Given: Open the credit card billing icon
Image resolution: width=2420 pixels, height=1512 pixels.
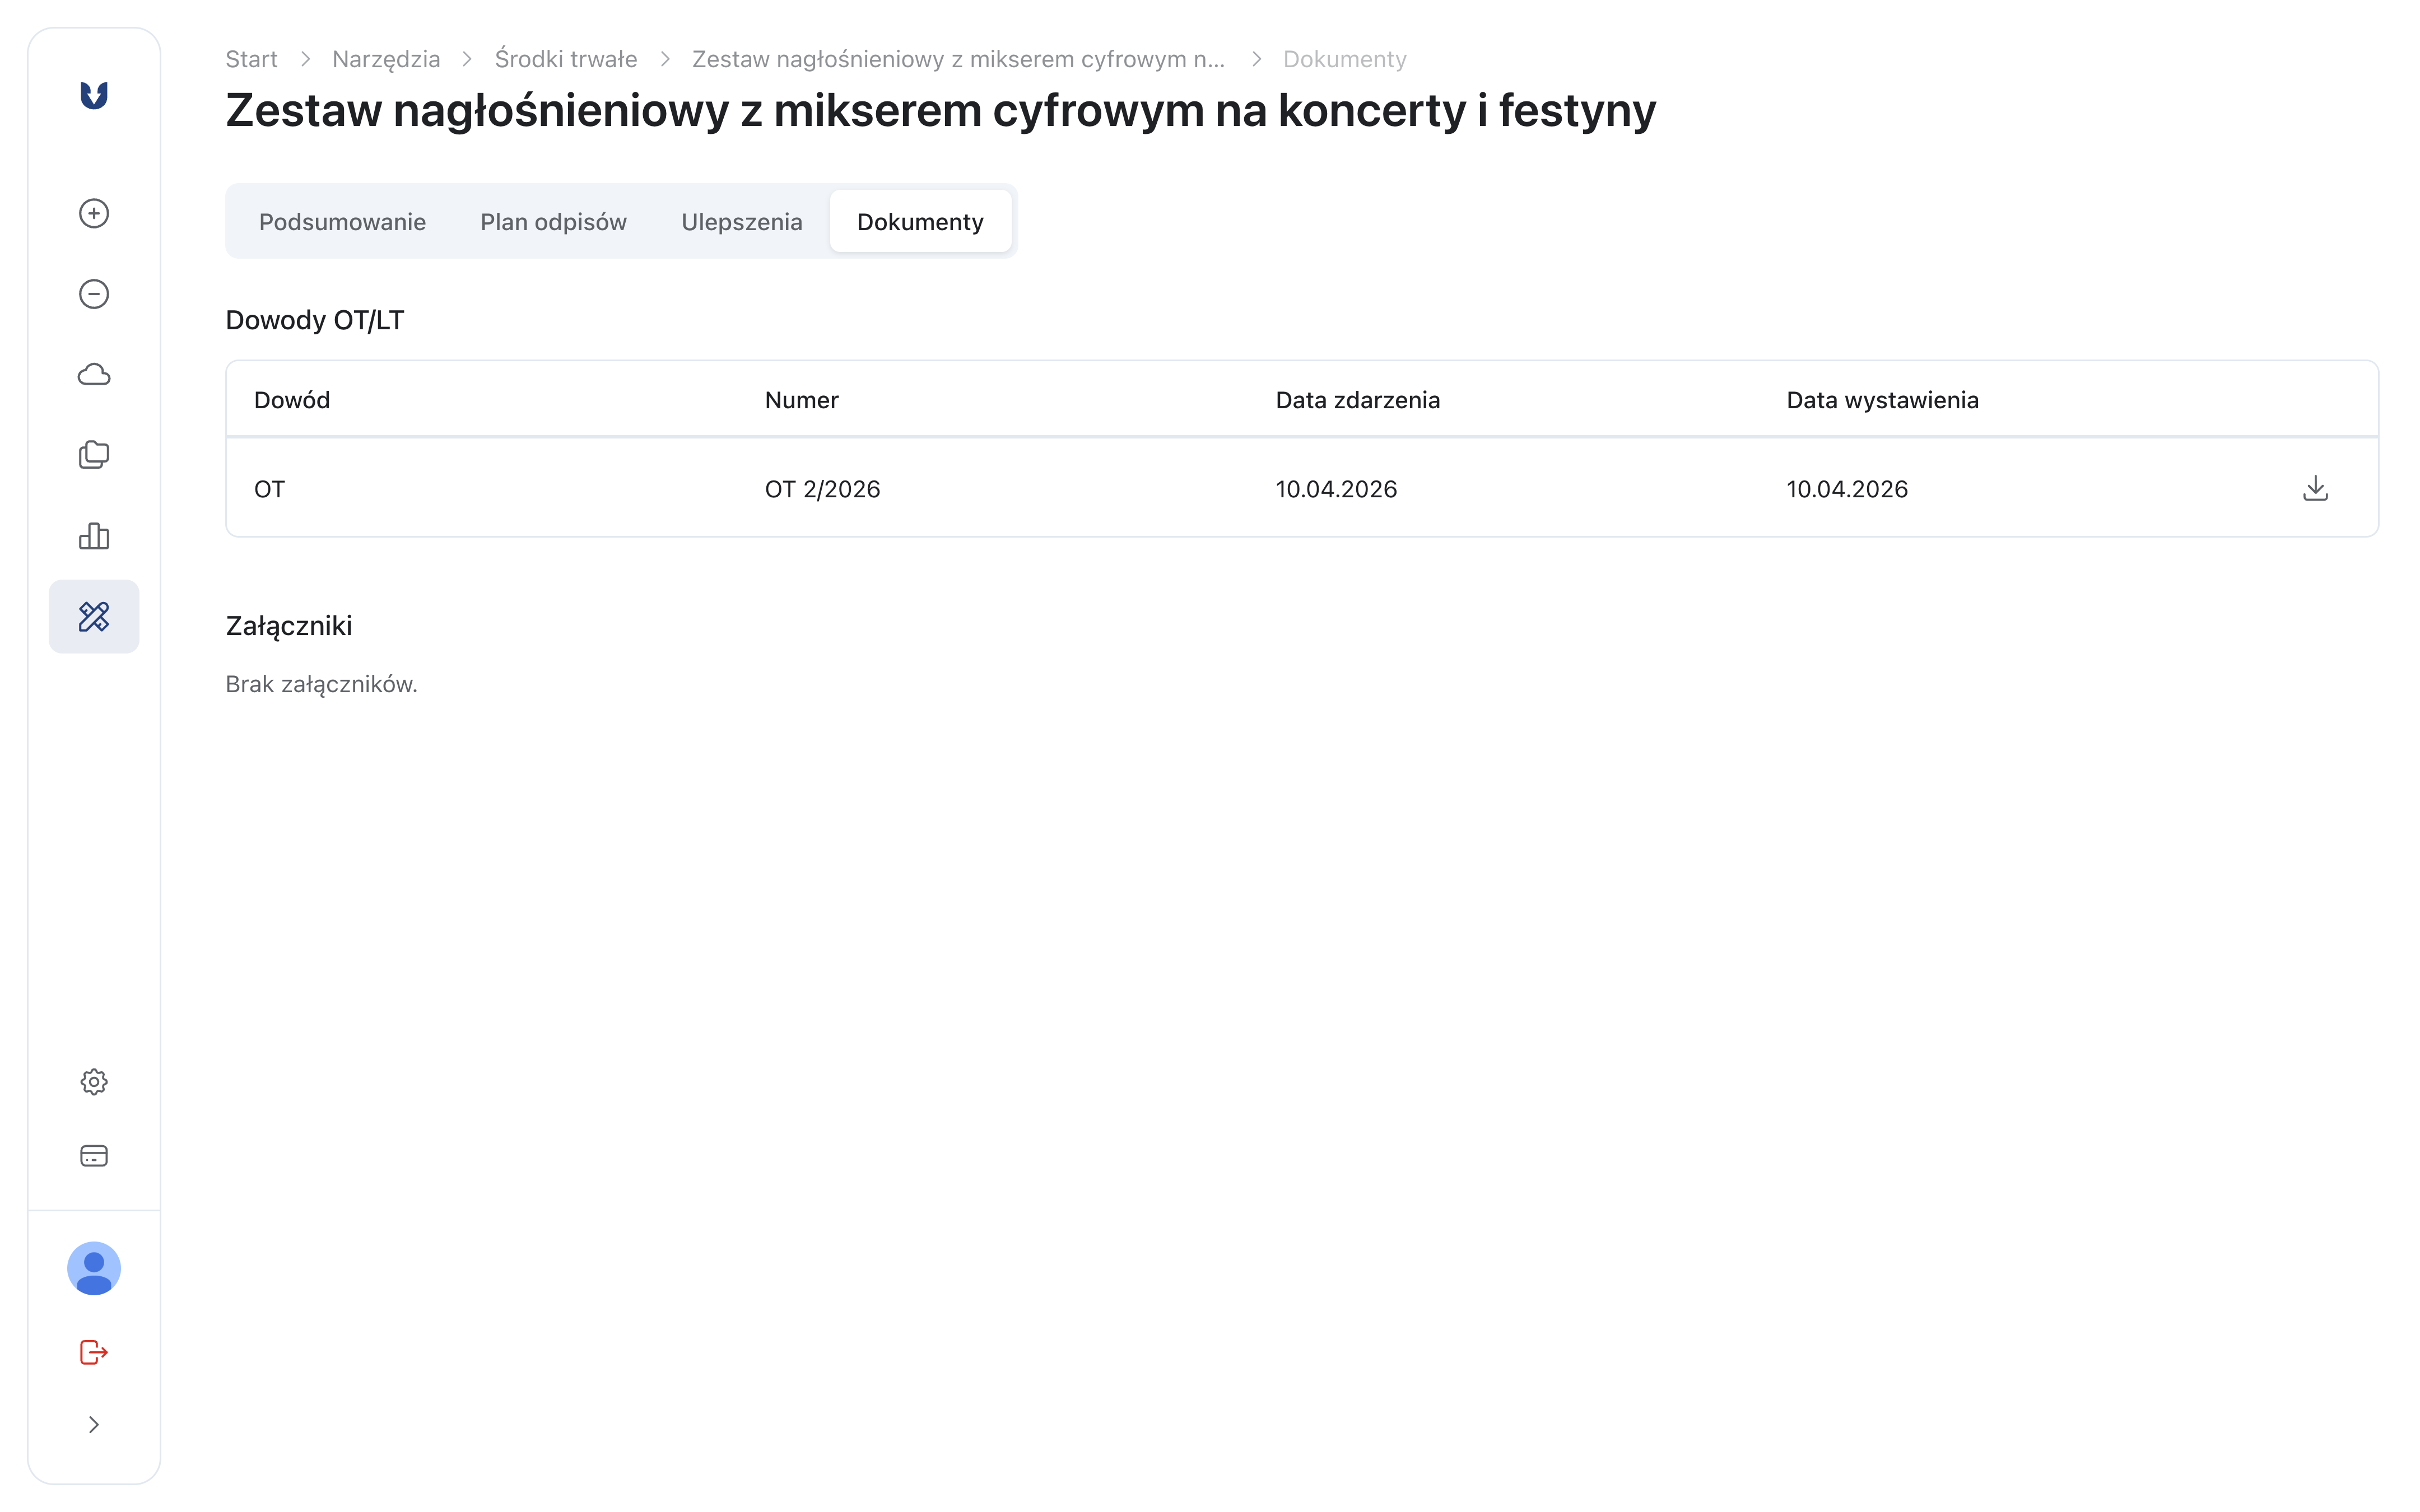Looking at the screenshot, I should [94, 1156].
